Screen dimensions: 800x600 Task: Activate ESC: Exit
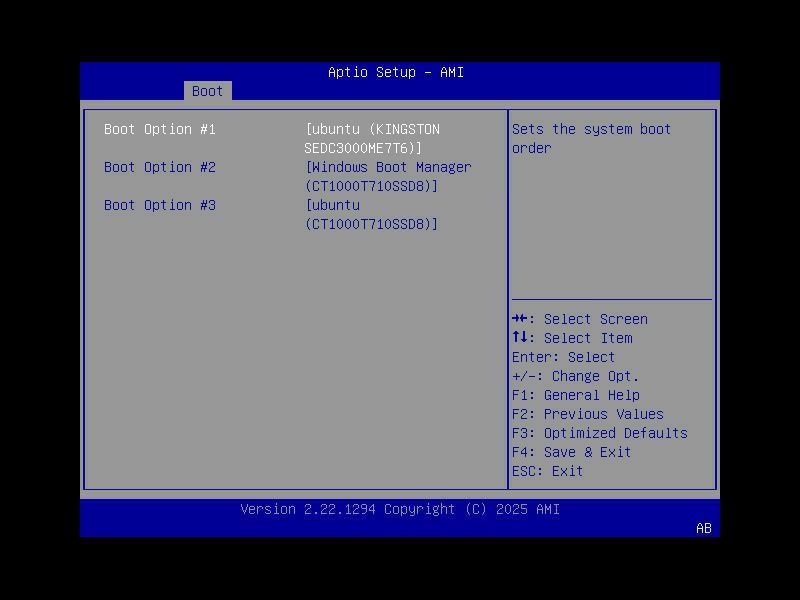(544, 471)
